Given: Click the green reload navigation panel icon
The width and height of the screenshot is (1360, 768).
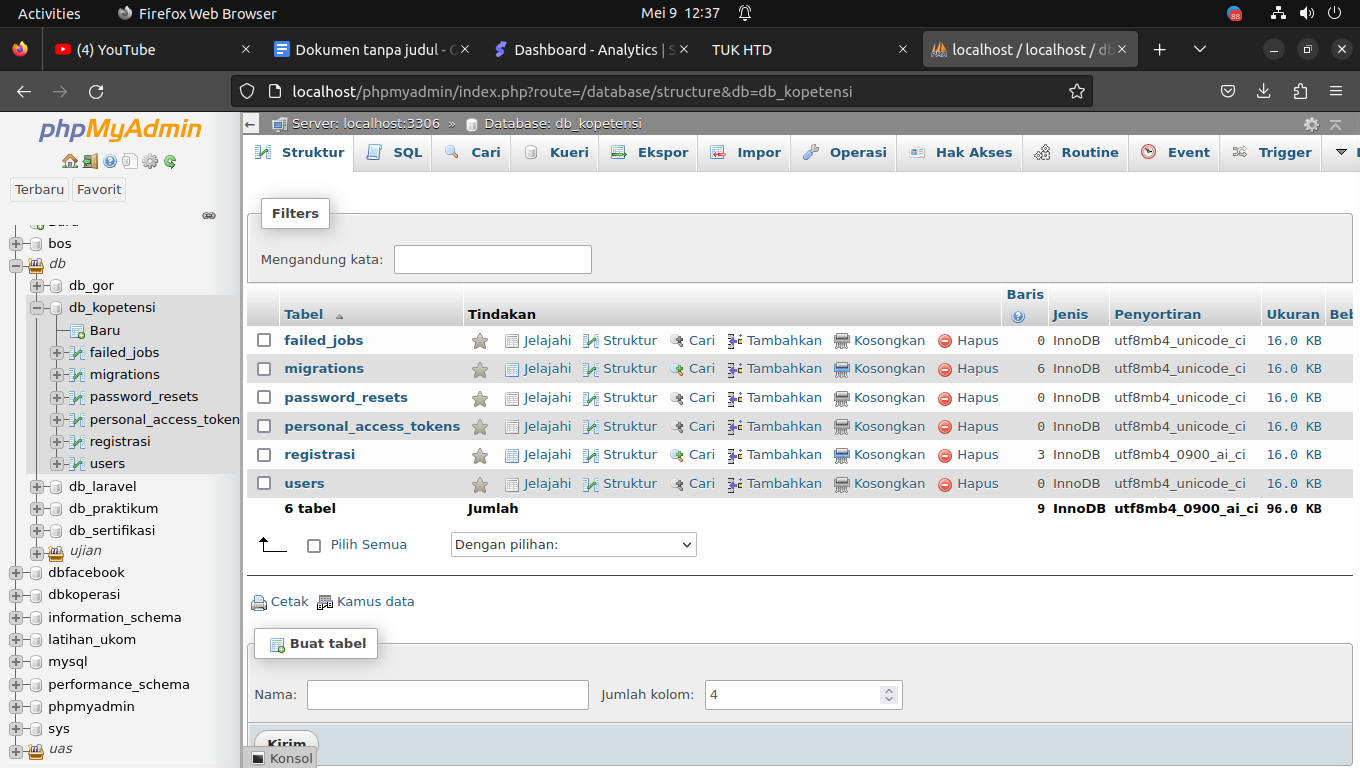Looking at the screenshot, I should [170, 161].
